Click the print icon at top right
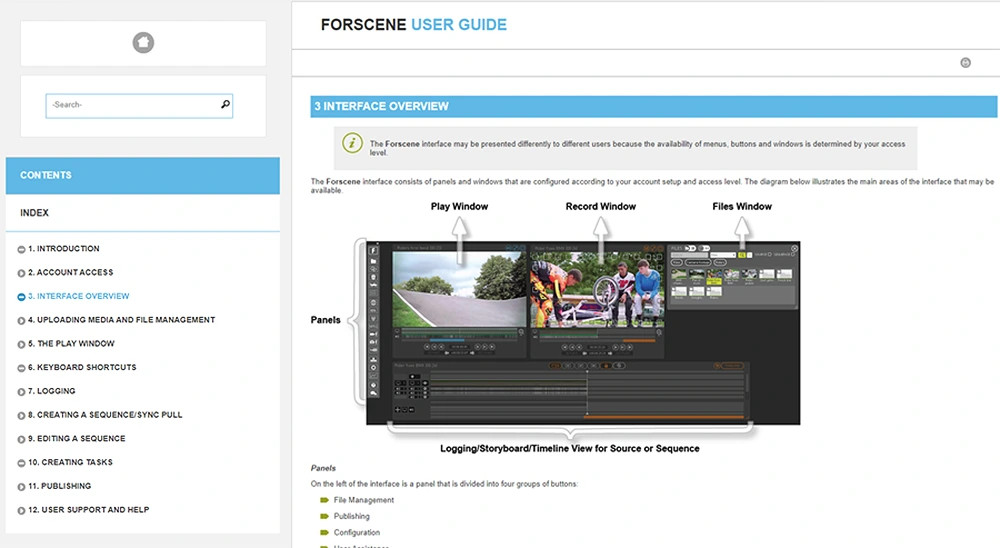Viewport: 1000px width, 548px height. (965, 62)
